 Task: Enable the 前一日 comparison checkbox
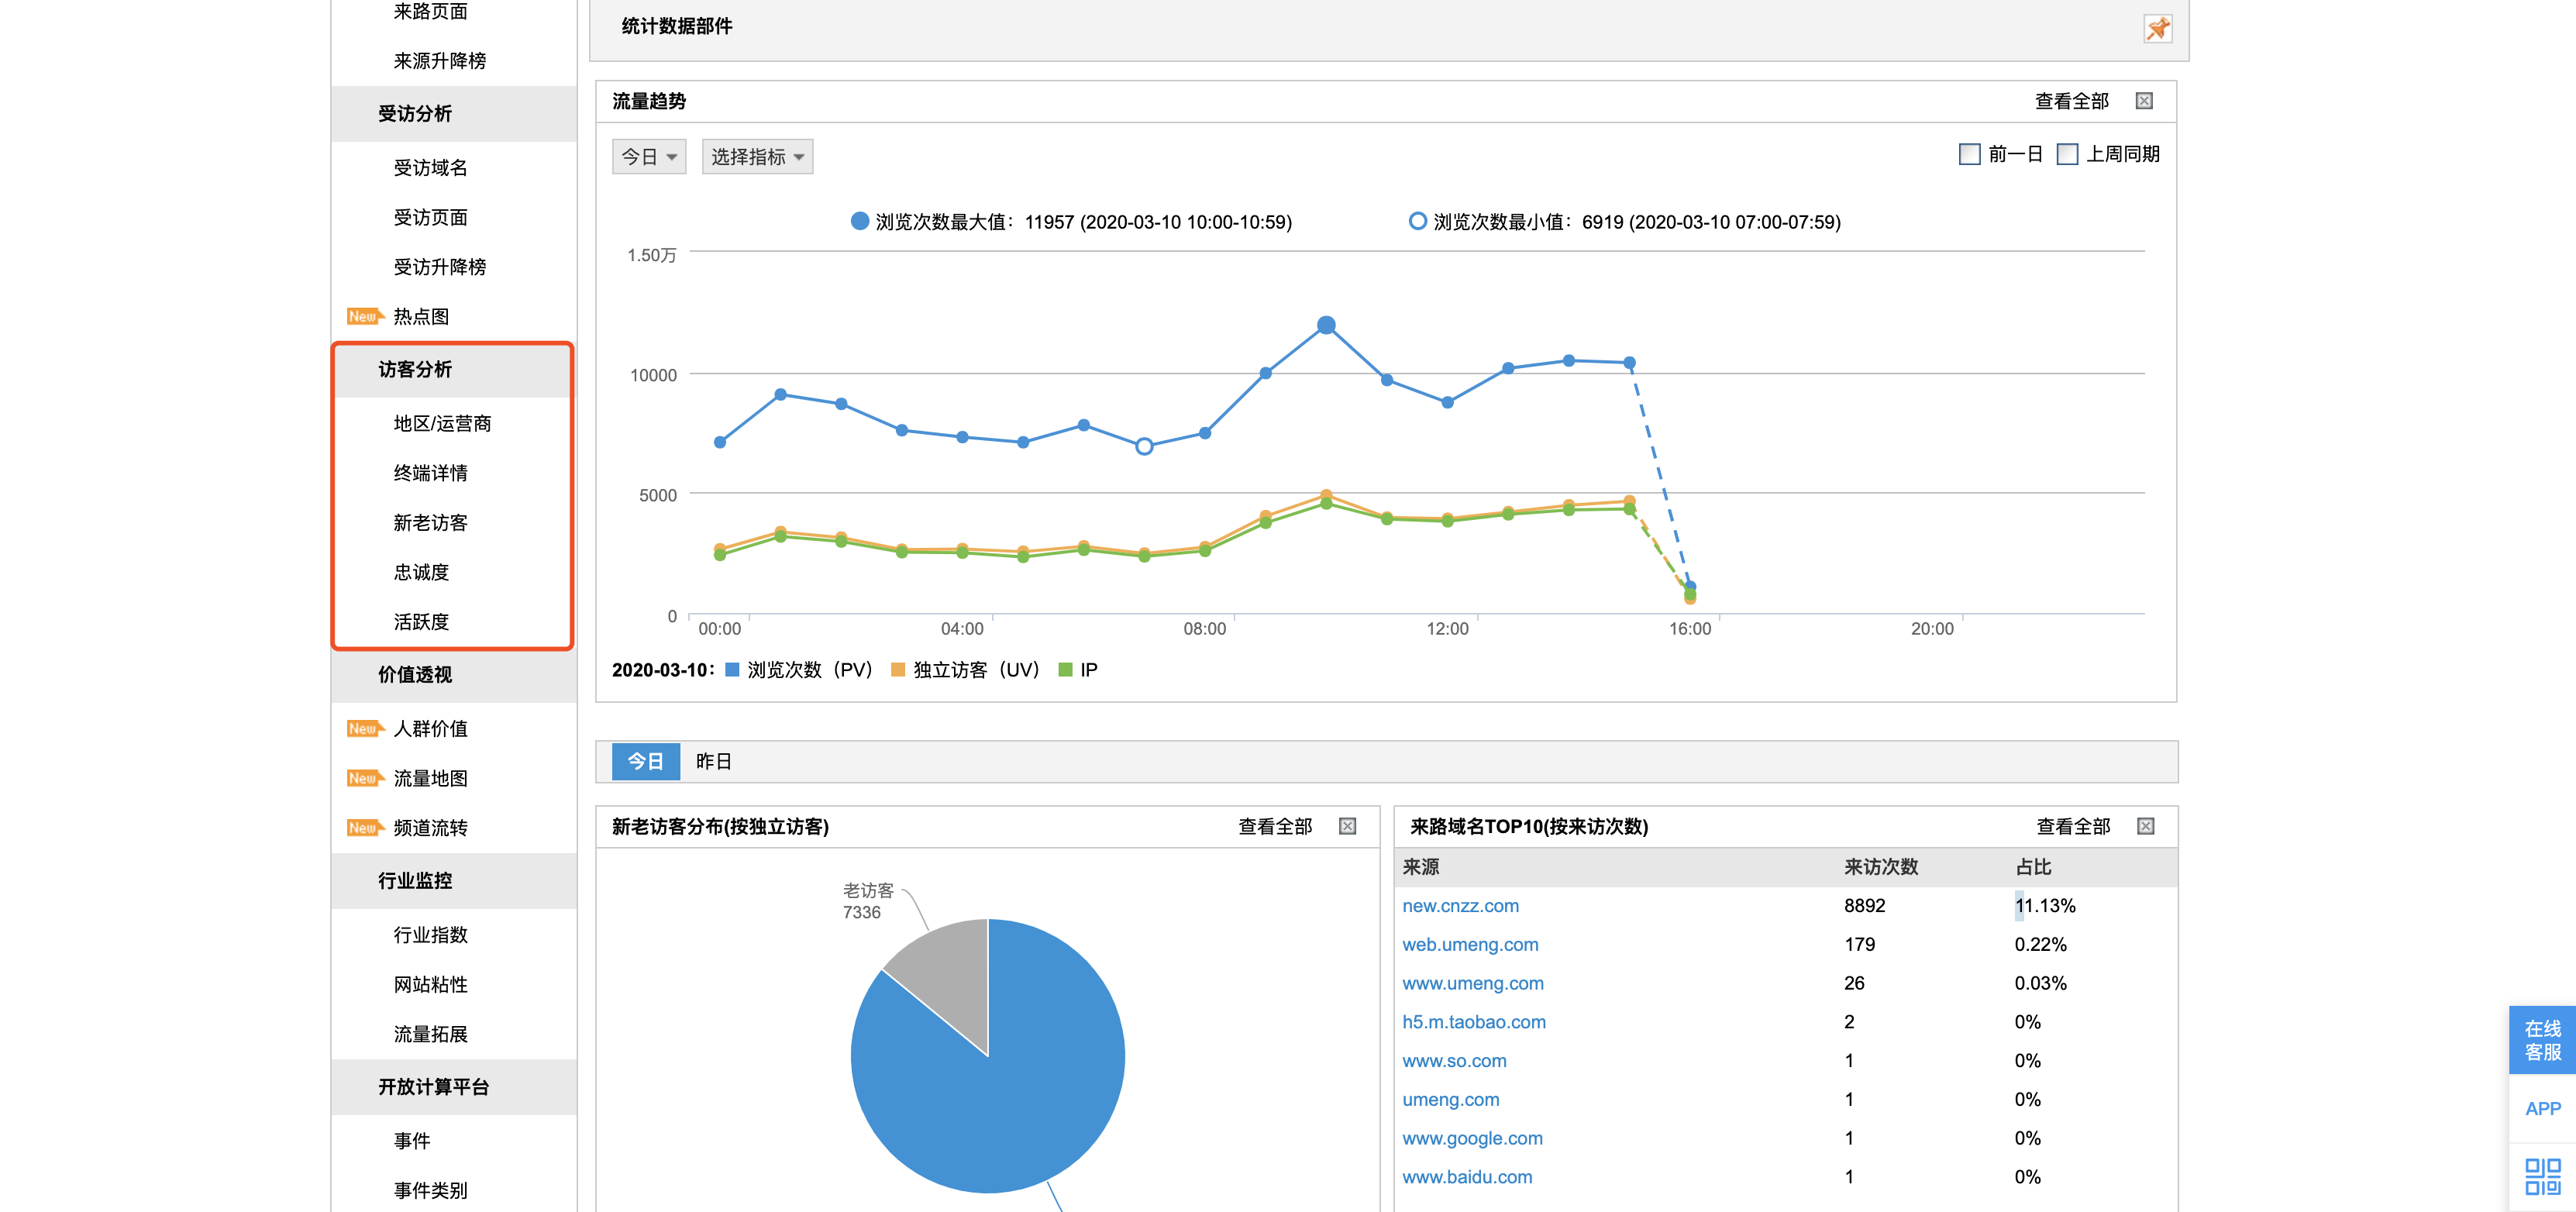(x=1969, y=154)
